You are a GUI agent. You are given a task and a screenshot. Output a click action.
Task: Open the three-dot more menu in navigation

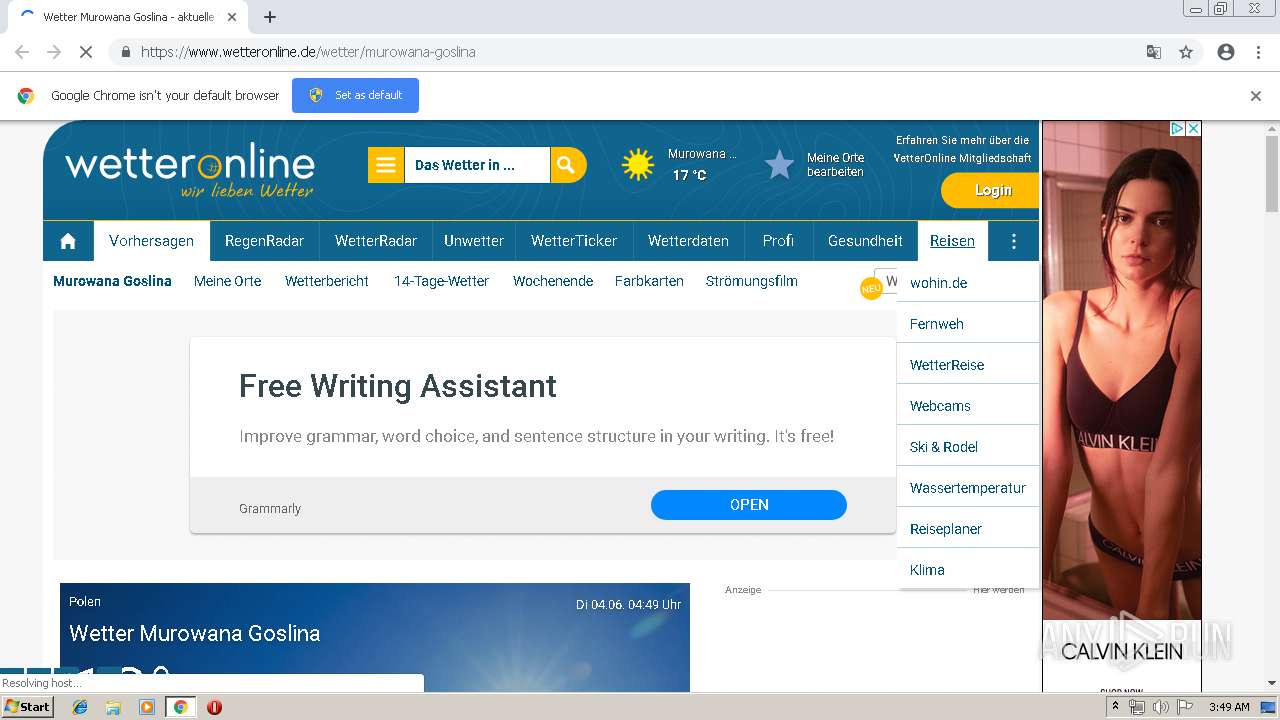click(1014, 241)
